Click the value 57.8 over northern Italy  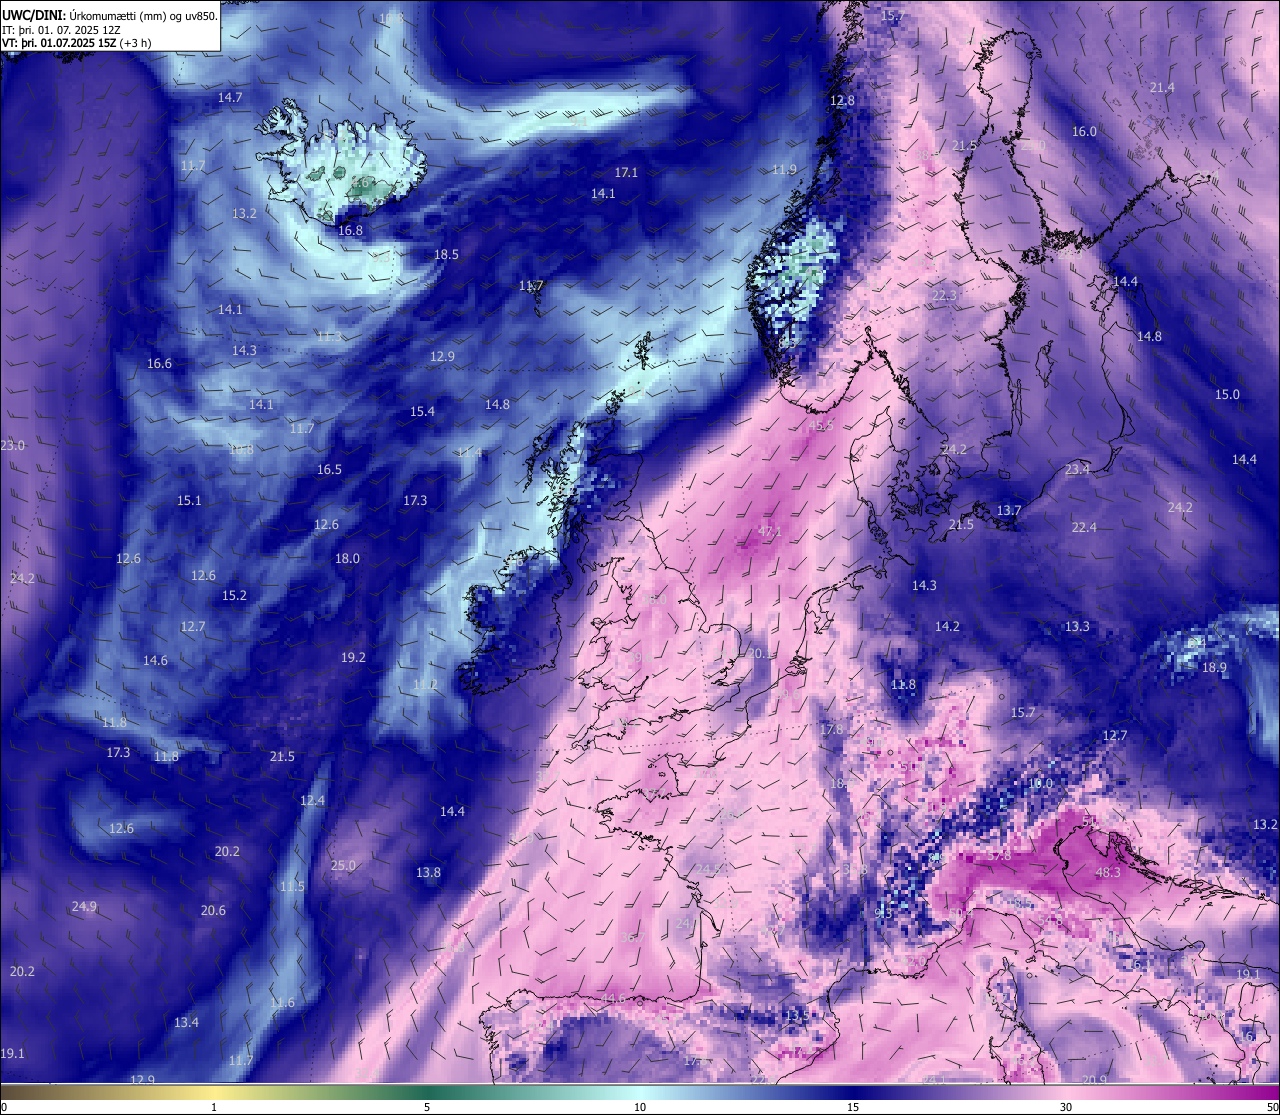pyautogui.click(x=998, y=856)
